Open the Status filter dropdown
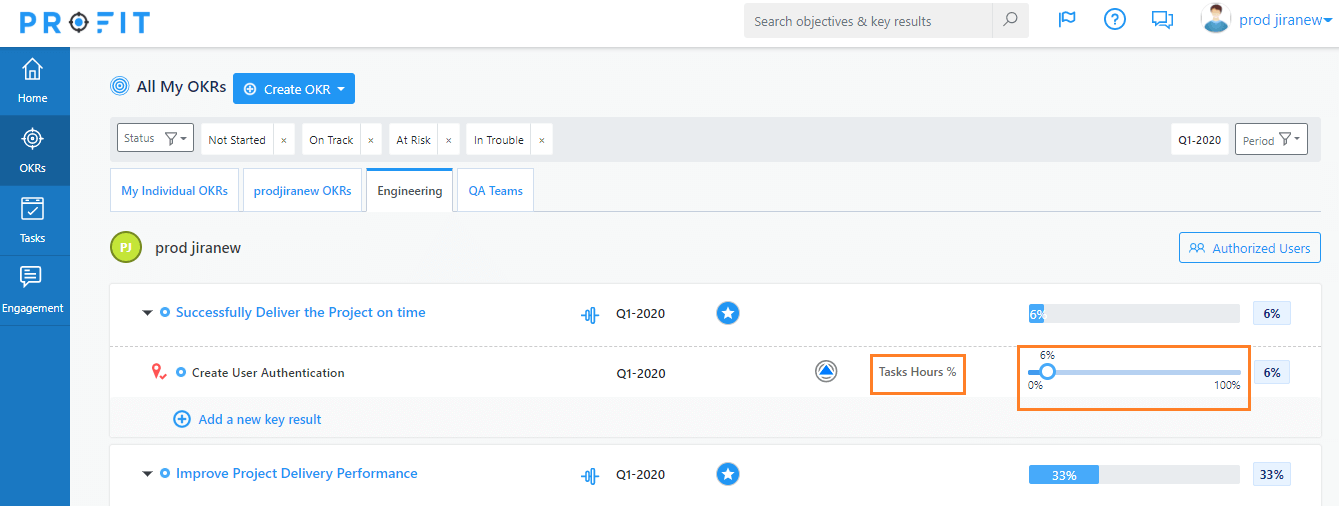 [x=155, y=138]
